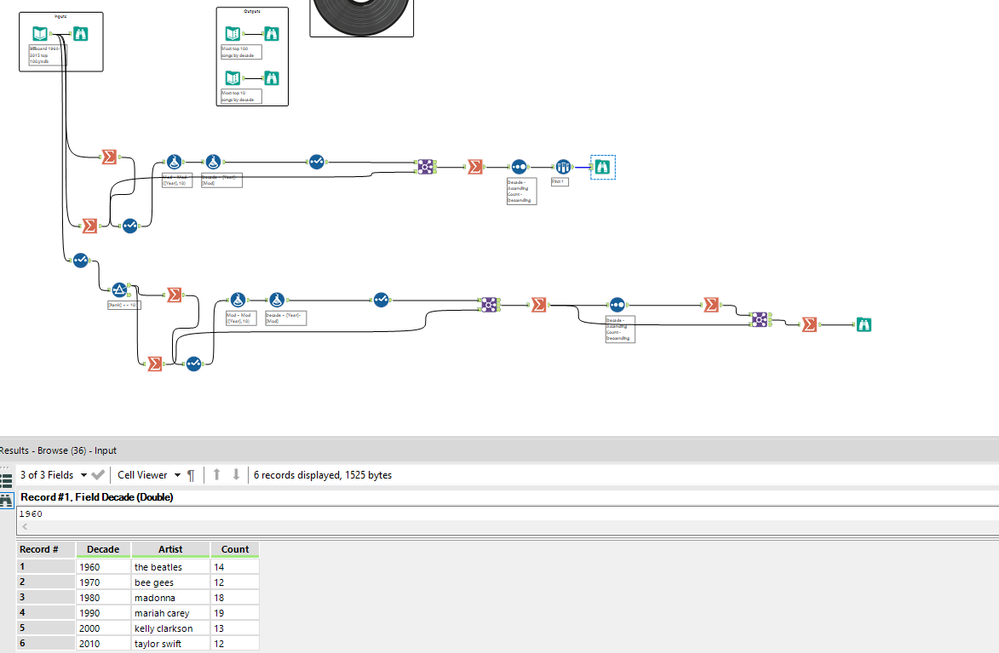Select the Filter tool with Rank condition

[119, 291]
